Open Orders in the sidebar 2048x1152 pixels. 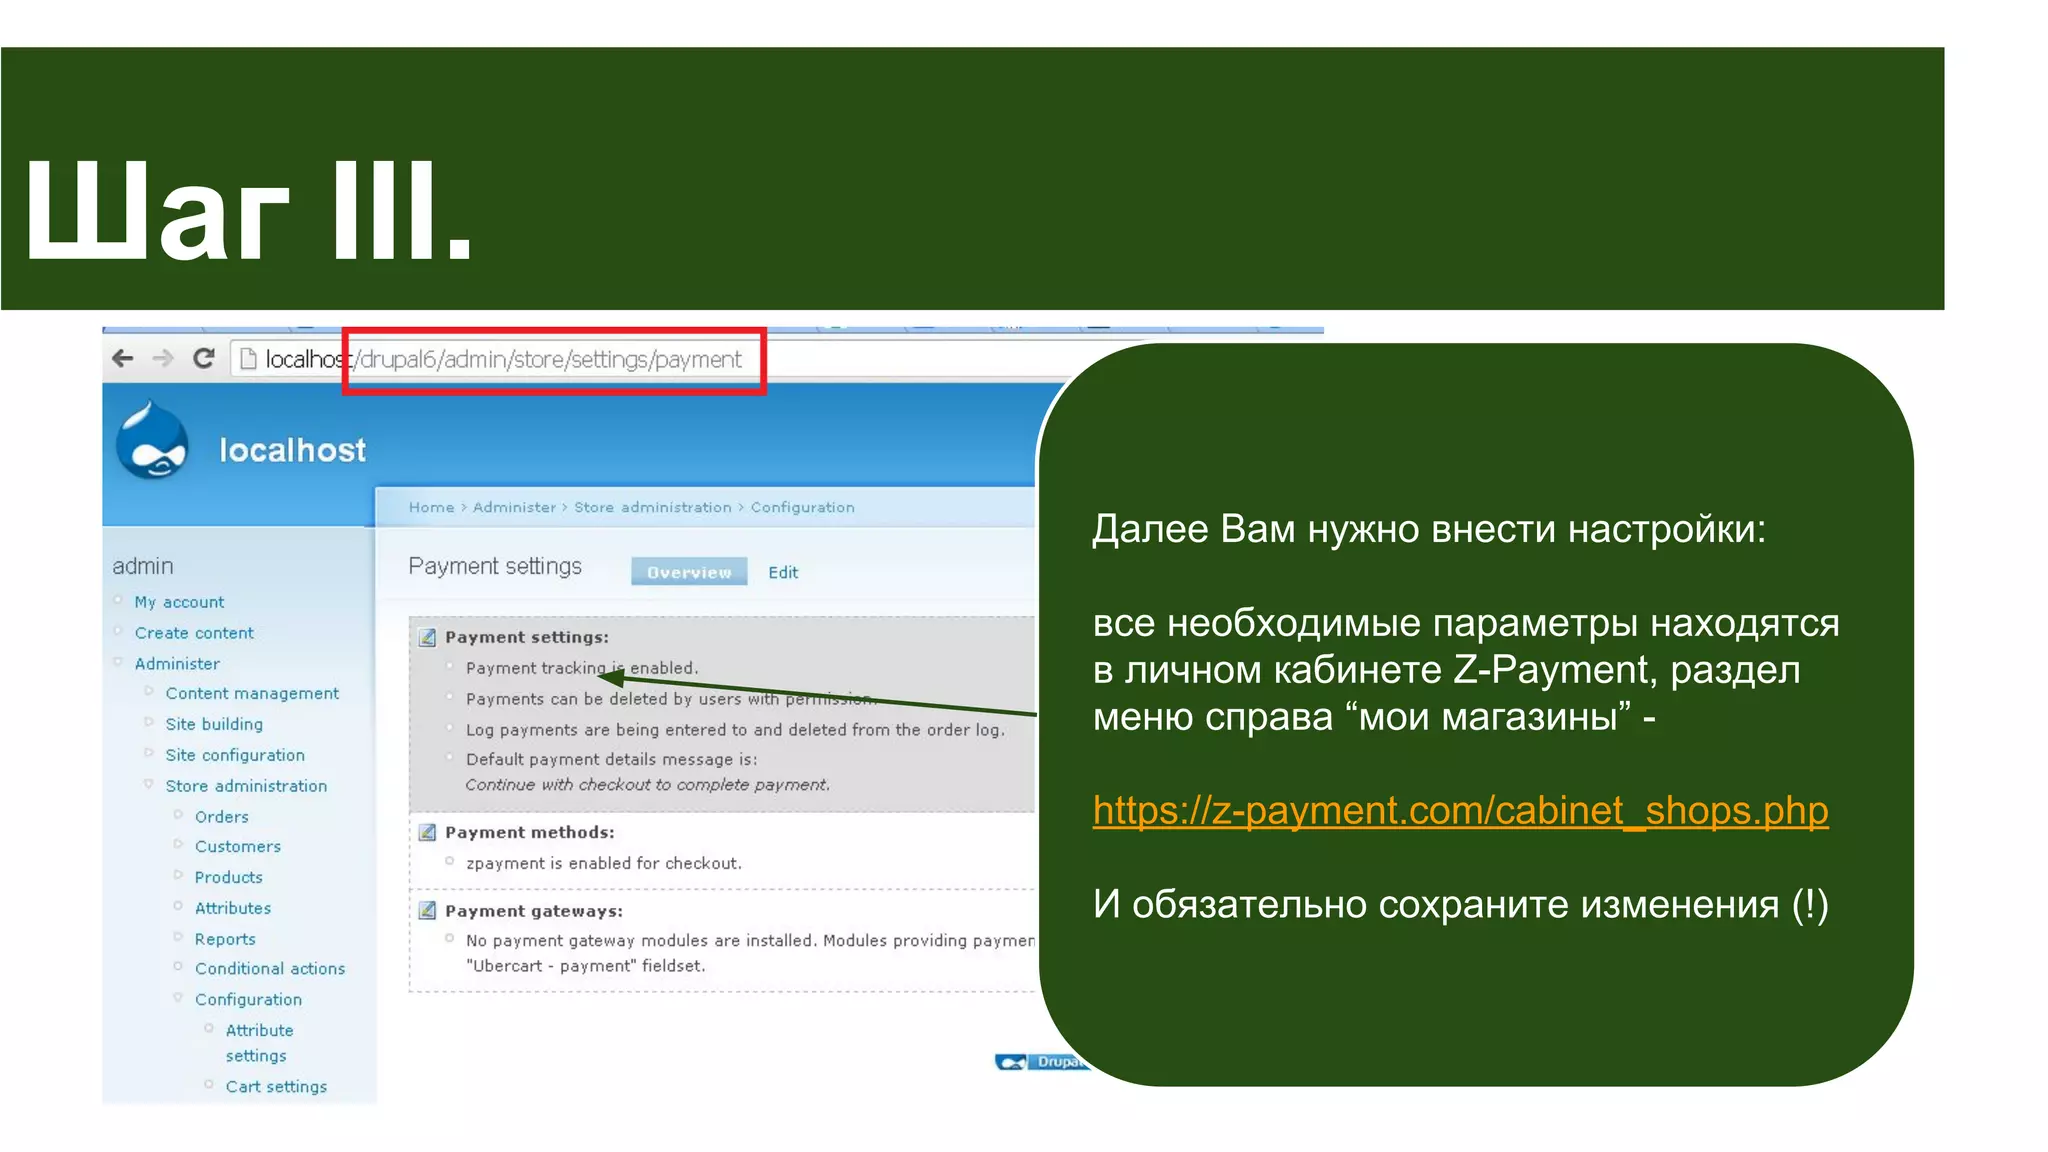point(221,817)
